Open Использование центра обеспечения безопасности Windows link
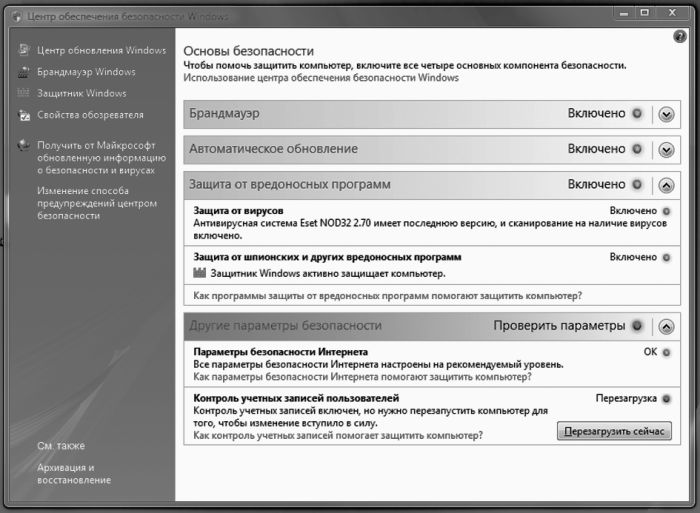The height and width of the screenshot is (513, 700). pos(321,78)
